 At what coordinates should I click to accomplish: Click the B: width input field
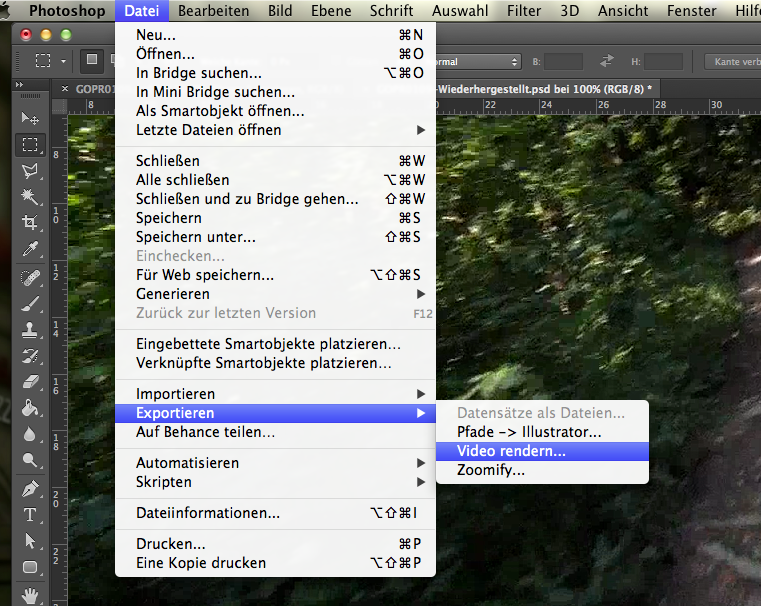tap(563, 62)
